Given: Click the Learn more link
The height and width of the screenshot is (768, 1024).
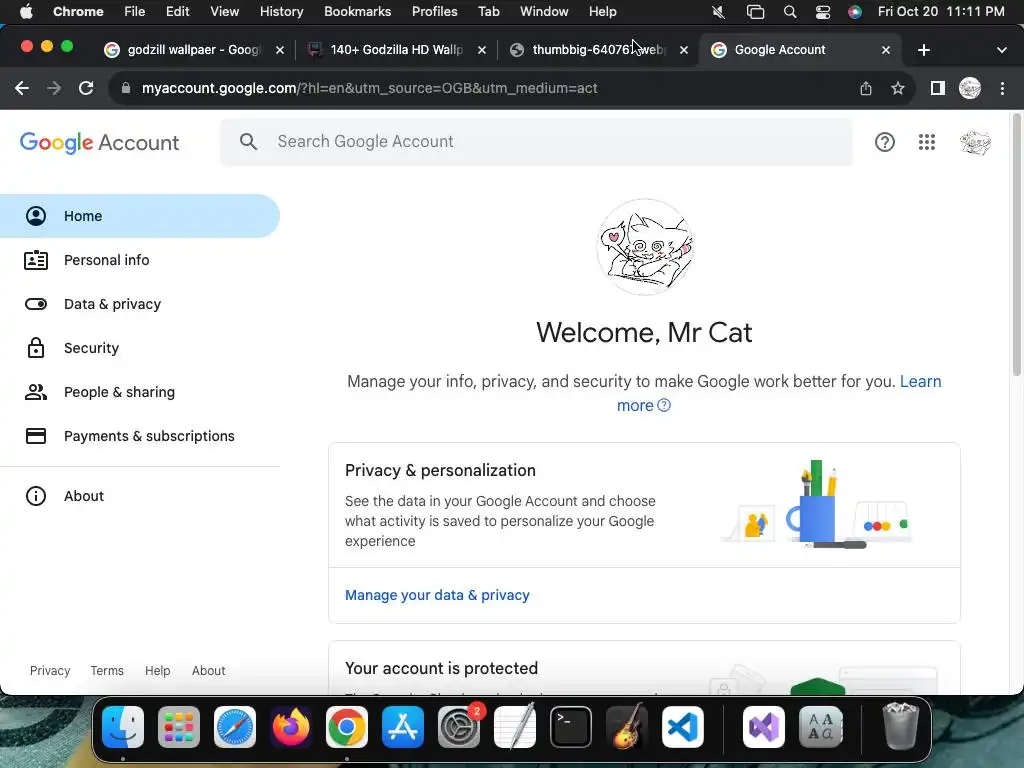Looking at the screenshot, I should (921, 381).
